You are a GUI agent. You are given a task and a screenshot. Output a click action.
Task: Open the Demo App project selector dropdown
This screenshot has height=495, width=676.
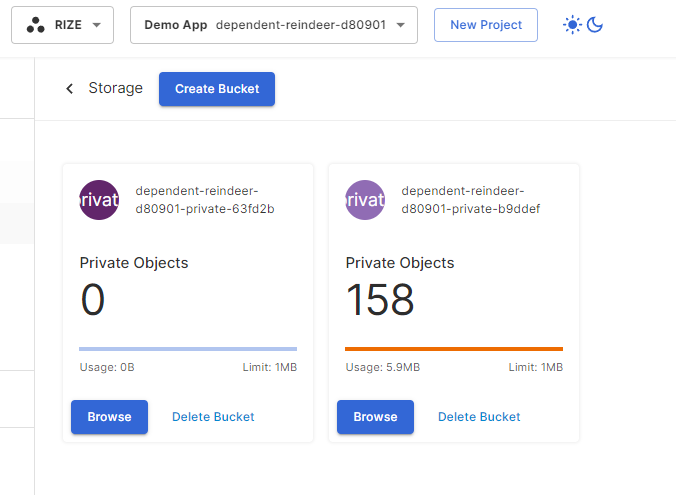273,25
